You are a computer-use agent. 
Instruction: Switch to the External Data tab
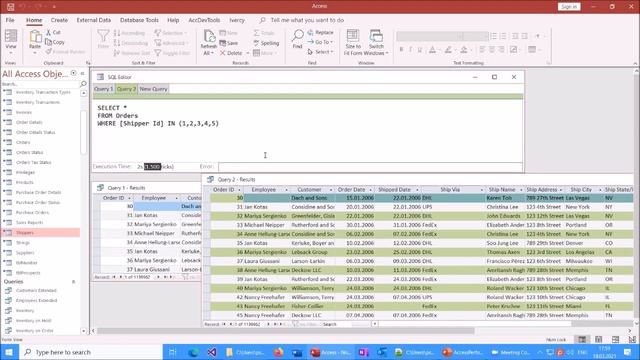(x=93, y=20)
